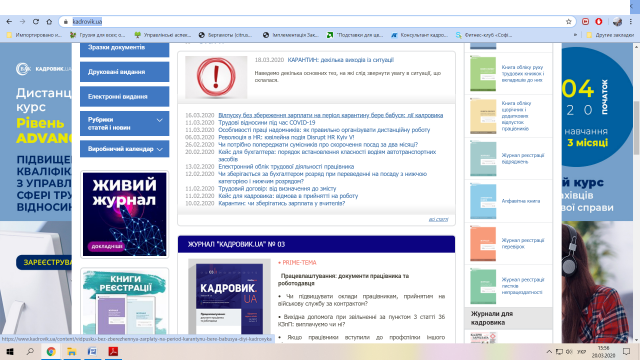The width and height of the screenshot is (640, 360).
Task: Open the Електронні видання menu item
Action: click(x=124, y=97)
